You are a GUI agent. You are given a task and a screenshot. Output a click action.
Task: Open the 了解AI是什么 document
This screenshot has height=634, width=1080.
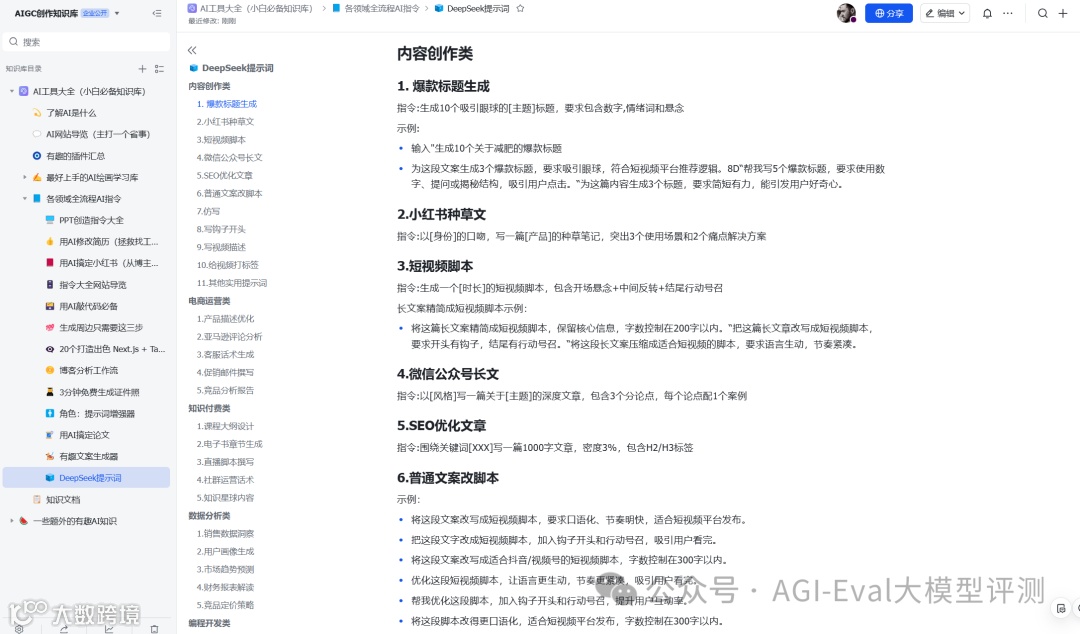point(72,113)
